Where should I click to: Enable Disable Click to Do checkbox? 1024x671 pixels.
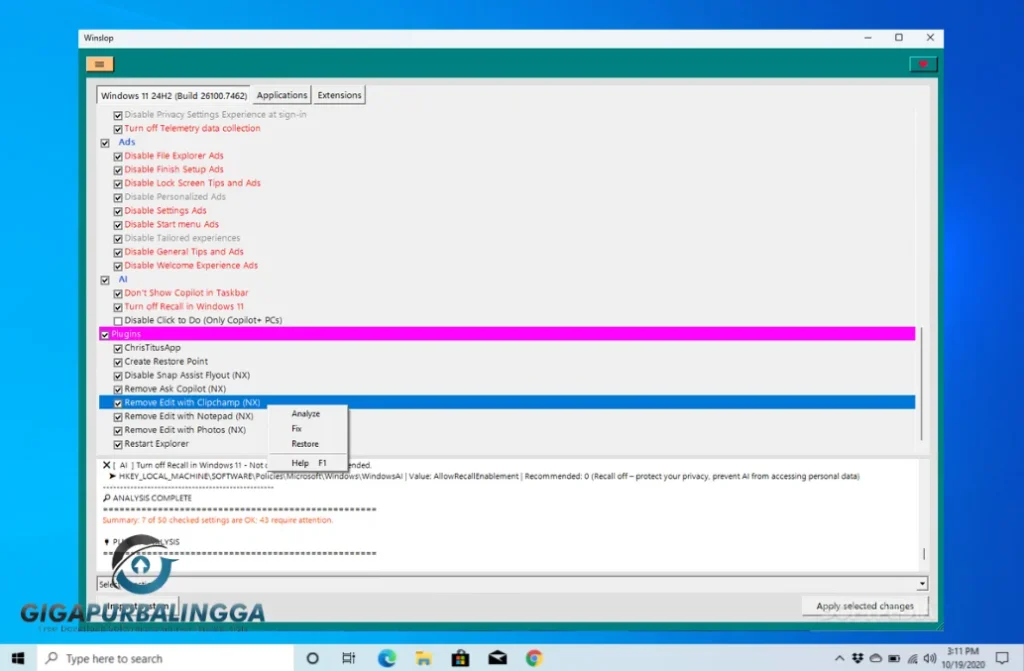click(118, 321)
